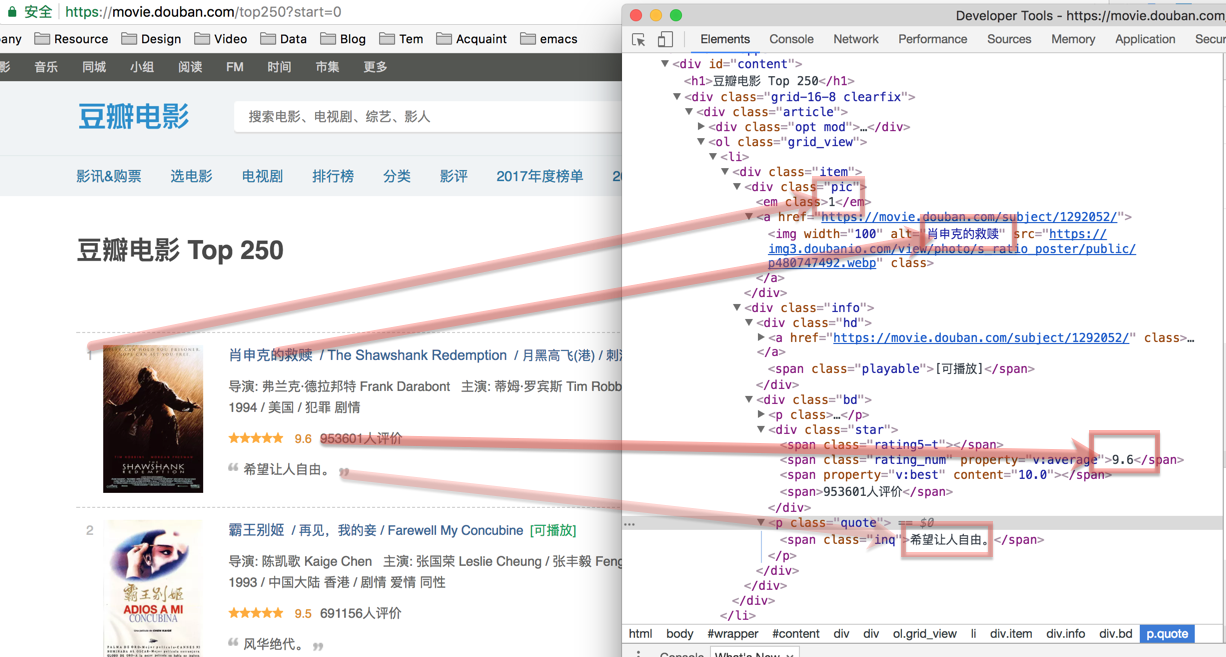Open the 电视剧 navigation link
Viewport: 1226px width, 657px height.
coord(262,176)
